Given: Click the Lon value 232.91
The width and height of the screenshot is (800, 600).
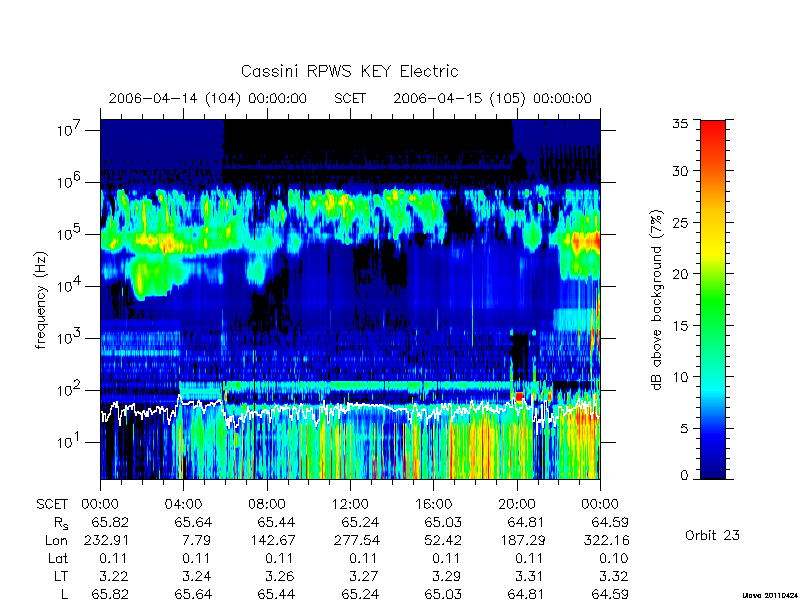Looking at the screenshot, I should tap(106, 540).
